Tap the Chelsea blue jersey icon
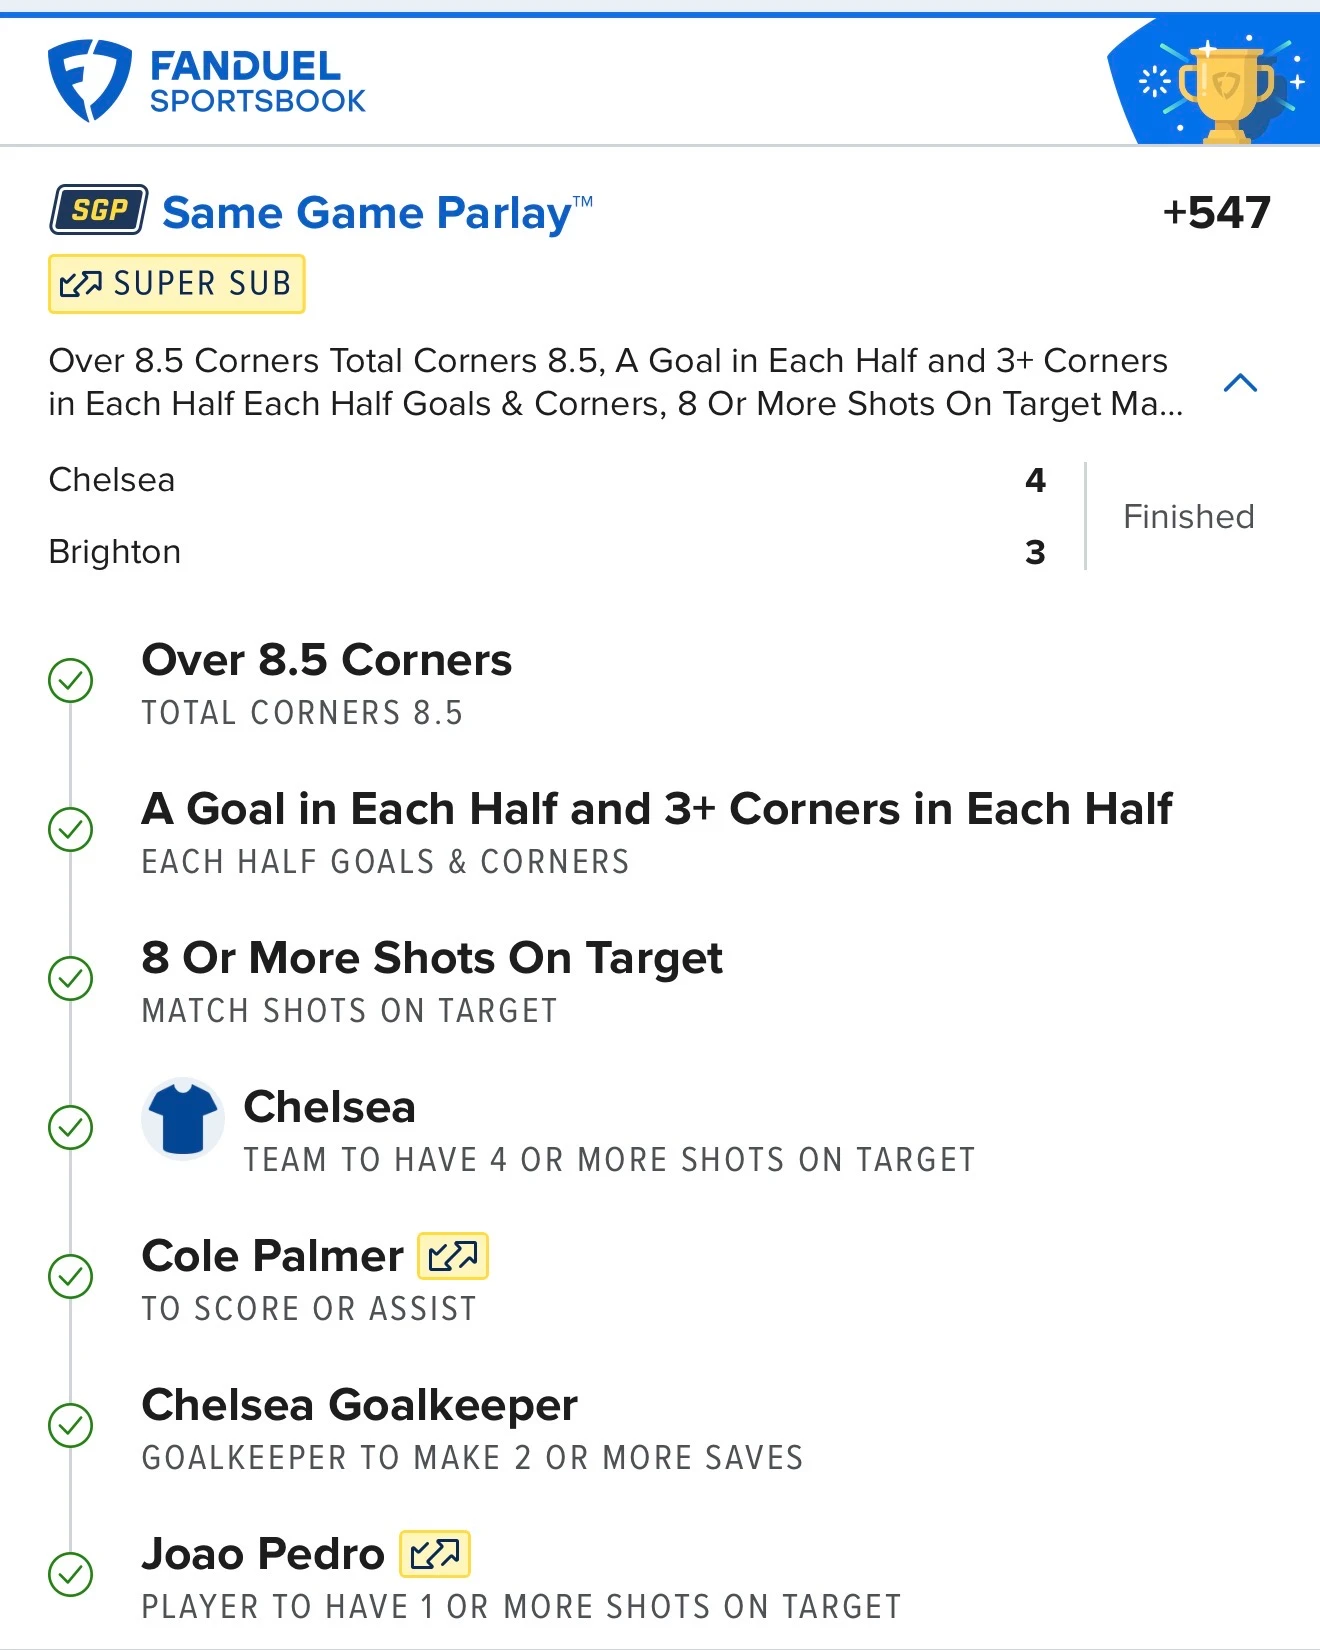Image resolution: width=1320 pixels, height=1650 pixels. coord(183,1118)
